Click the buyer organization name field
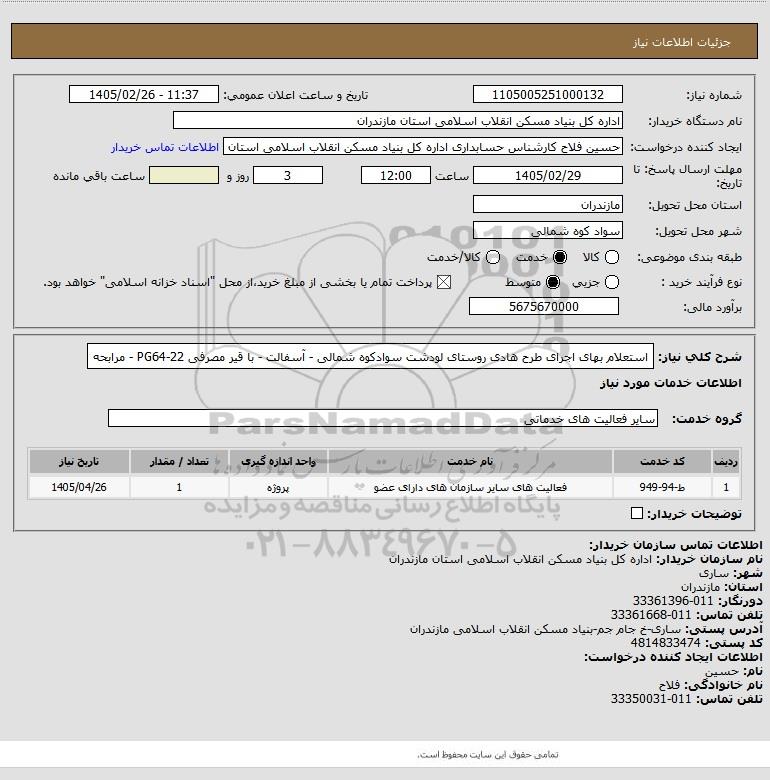Screen dimensions: 770x780 click(398, 121)
